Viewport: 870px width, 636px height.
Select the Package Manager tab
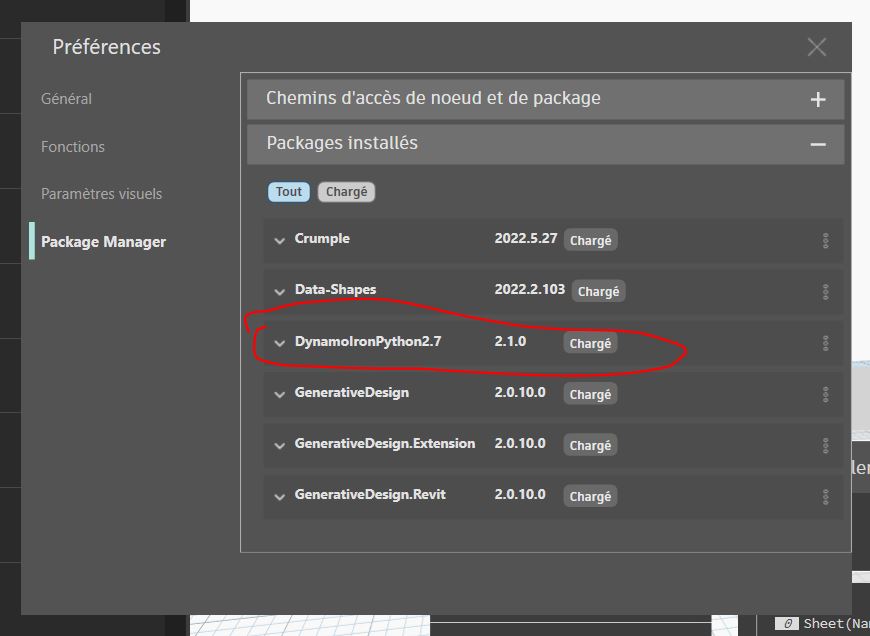pyautogui.click(x=103, y=241)
